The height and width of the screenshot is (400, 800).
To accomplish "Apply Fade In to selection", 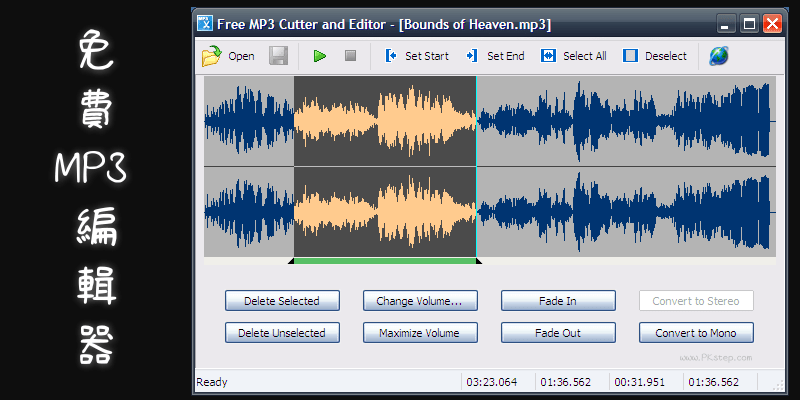I will coord(558,301).
